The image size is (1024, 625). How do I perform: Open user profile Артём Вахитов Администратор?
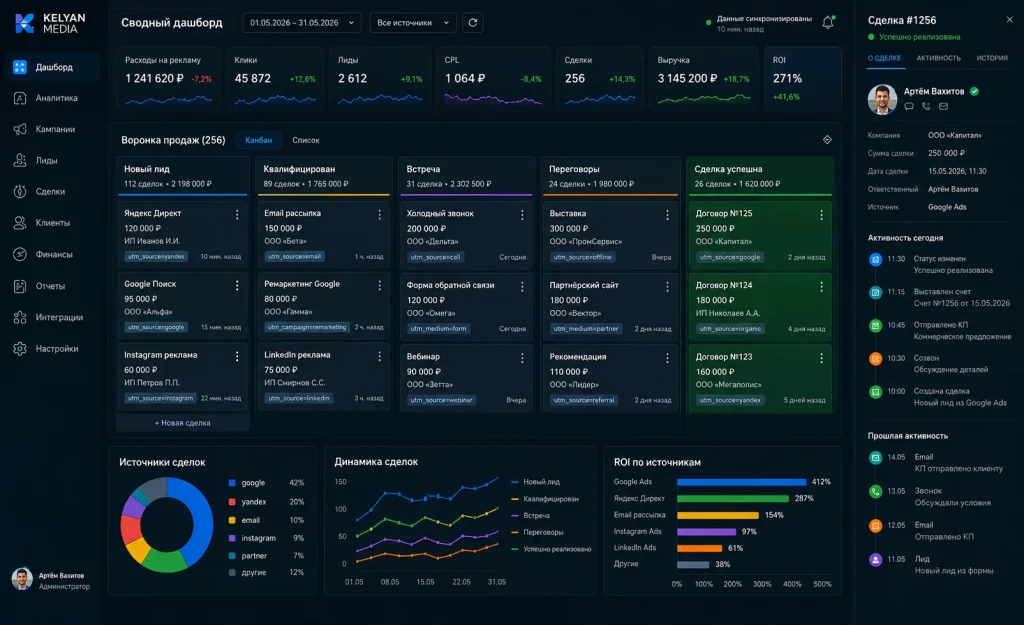coord(51,579)
